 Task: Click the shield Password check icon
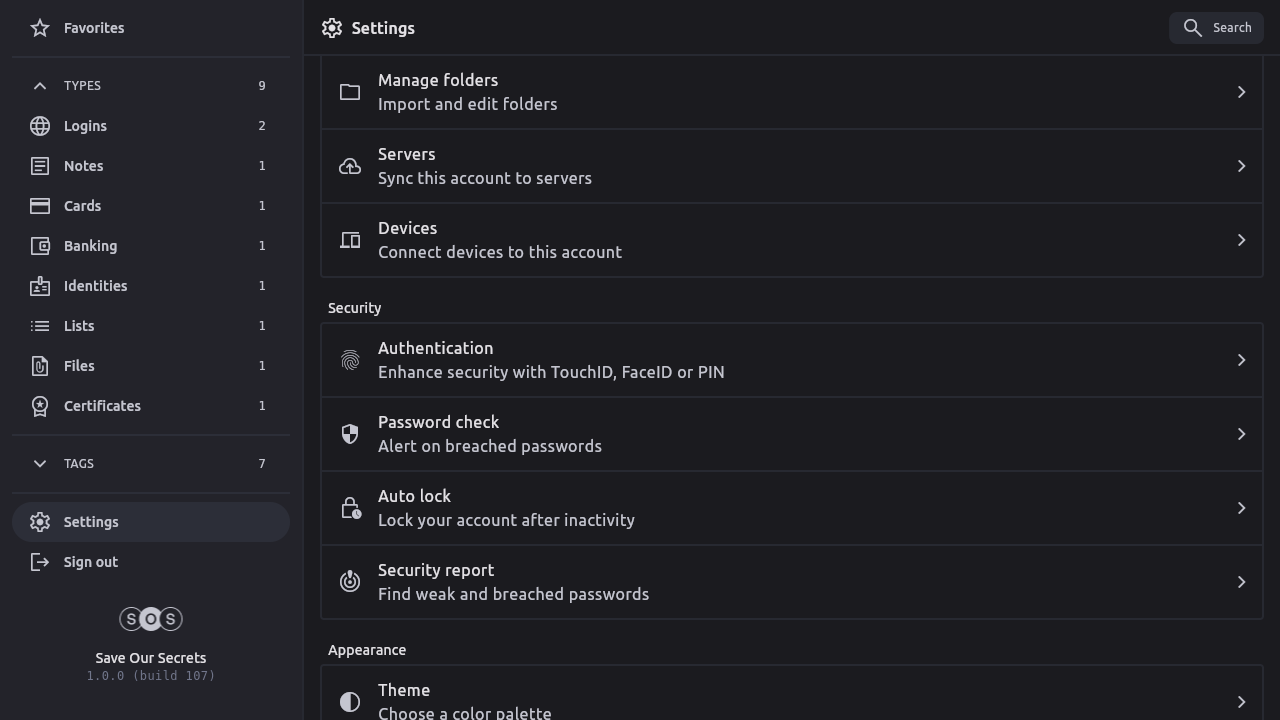pyautogui.click(x=350, y=434)
